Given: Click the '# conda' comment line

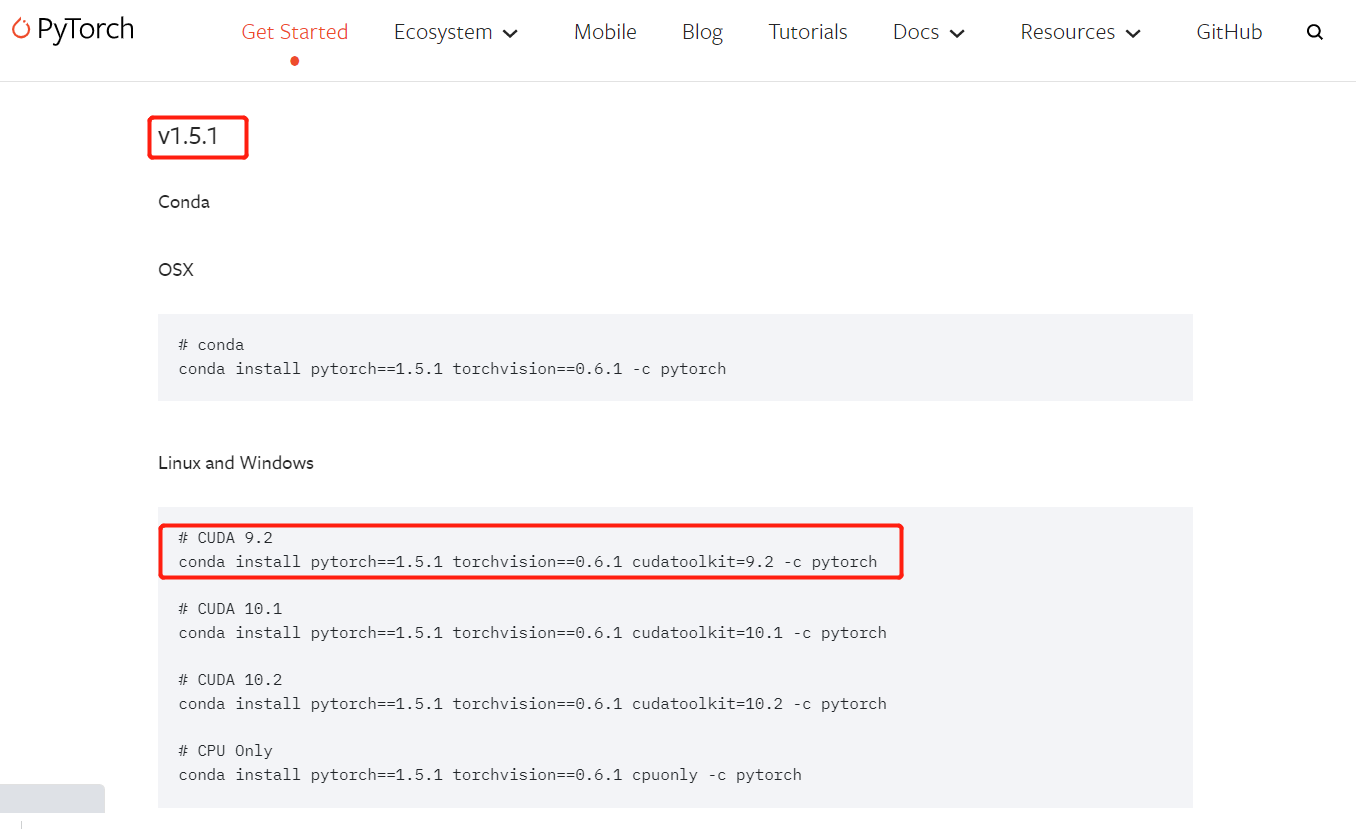Looking at the screenshot, I should tap(212, 345).
